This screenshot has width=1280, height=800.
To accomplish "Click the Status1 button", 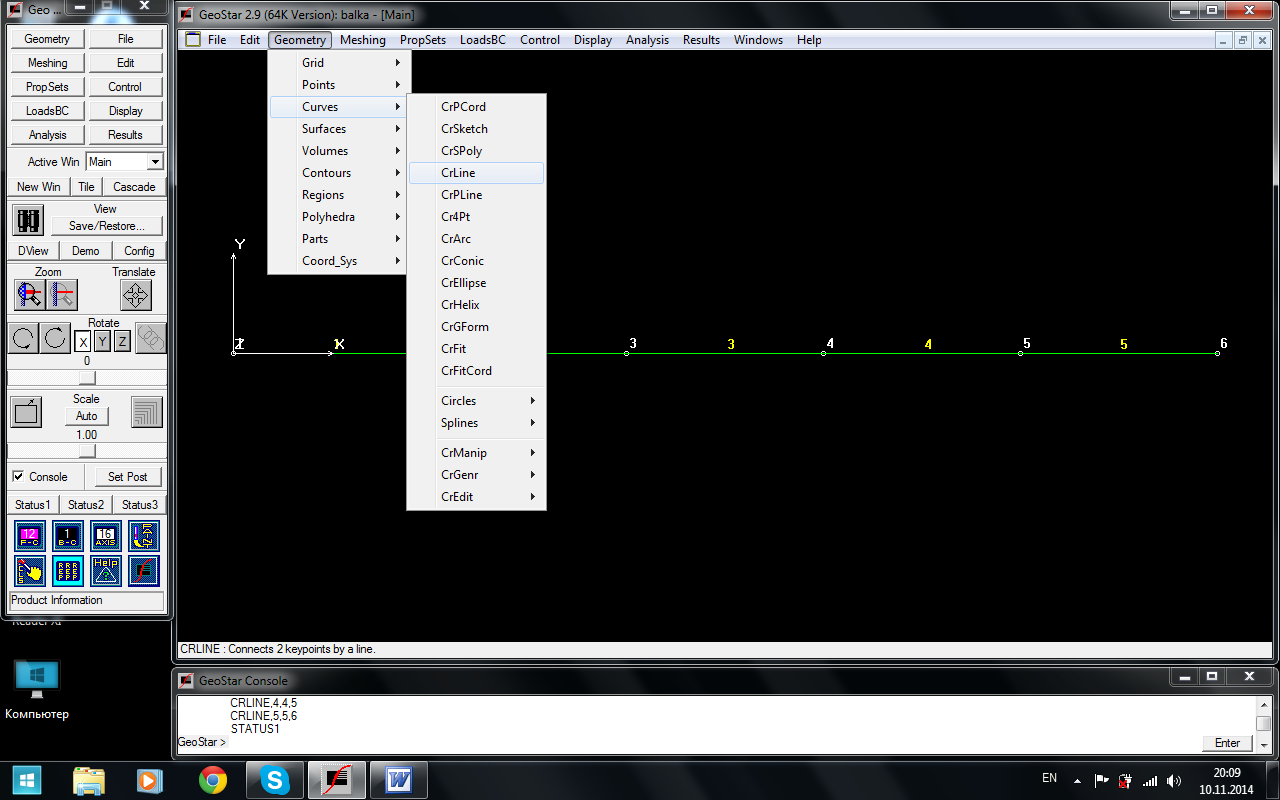I will [33, 505].
